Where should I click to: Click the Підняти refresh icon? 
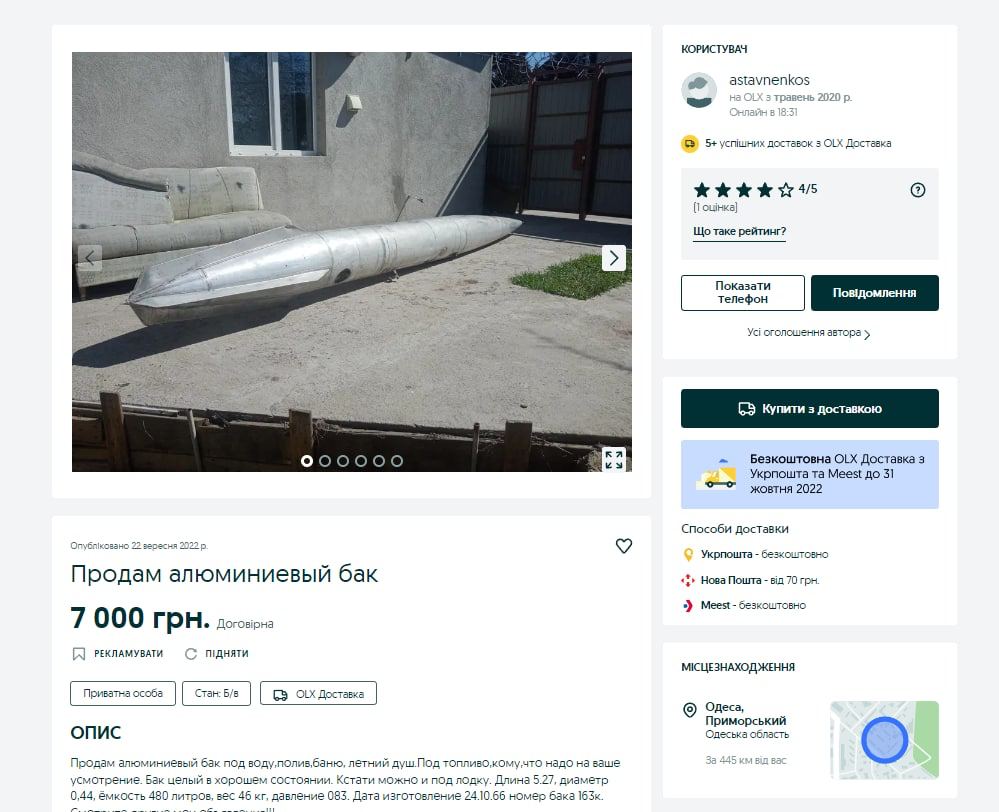click(x=191, y=654)
